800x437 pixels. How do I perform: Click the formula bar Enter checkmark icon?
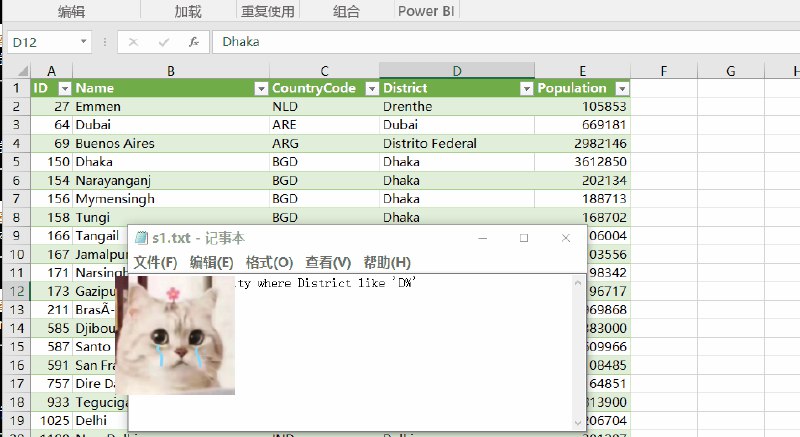click(x=164, y=42)
